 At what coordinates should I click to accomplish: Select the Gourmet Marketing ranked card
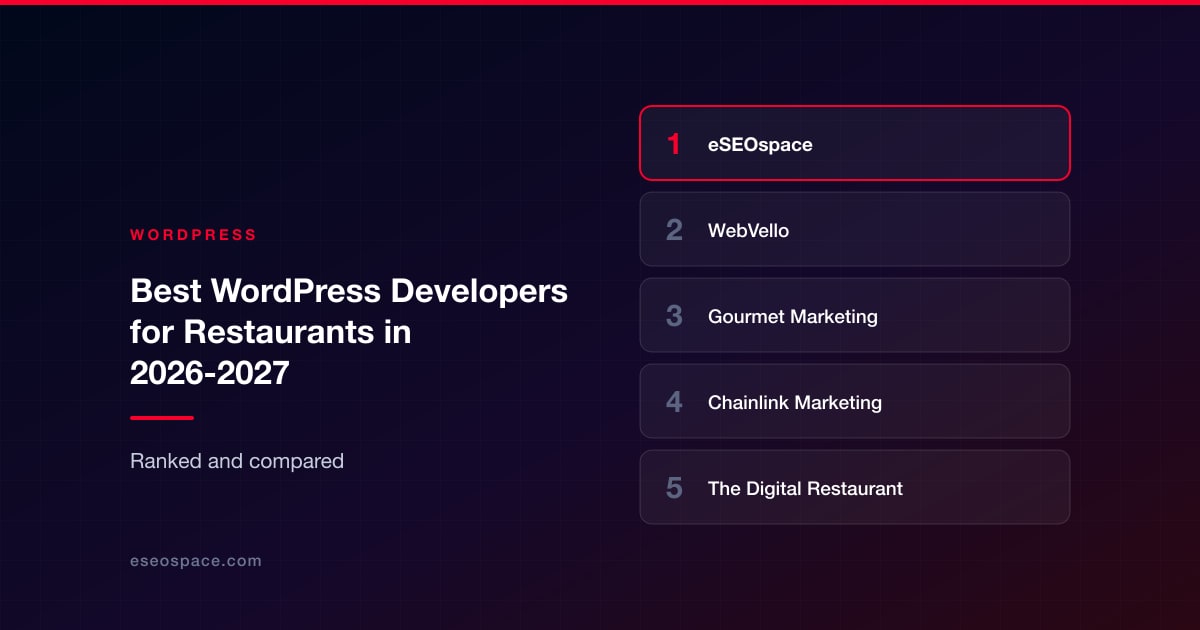(x=855, y=315)
